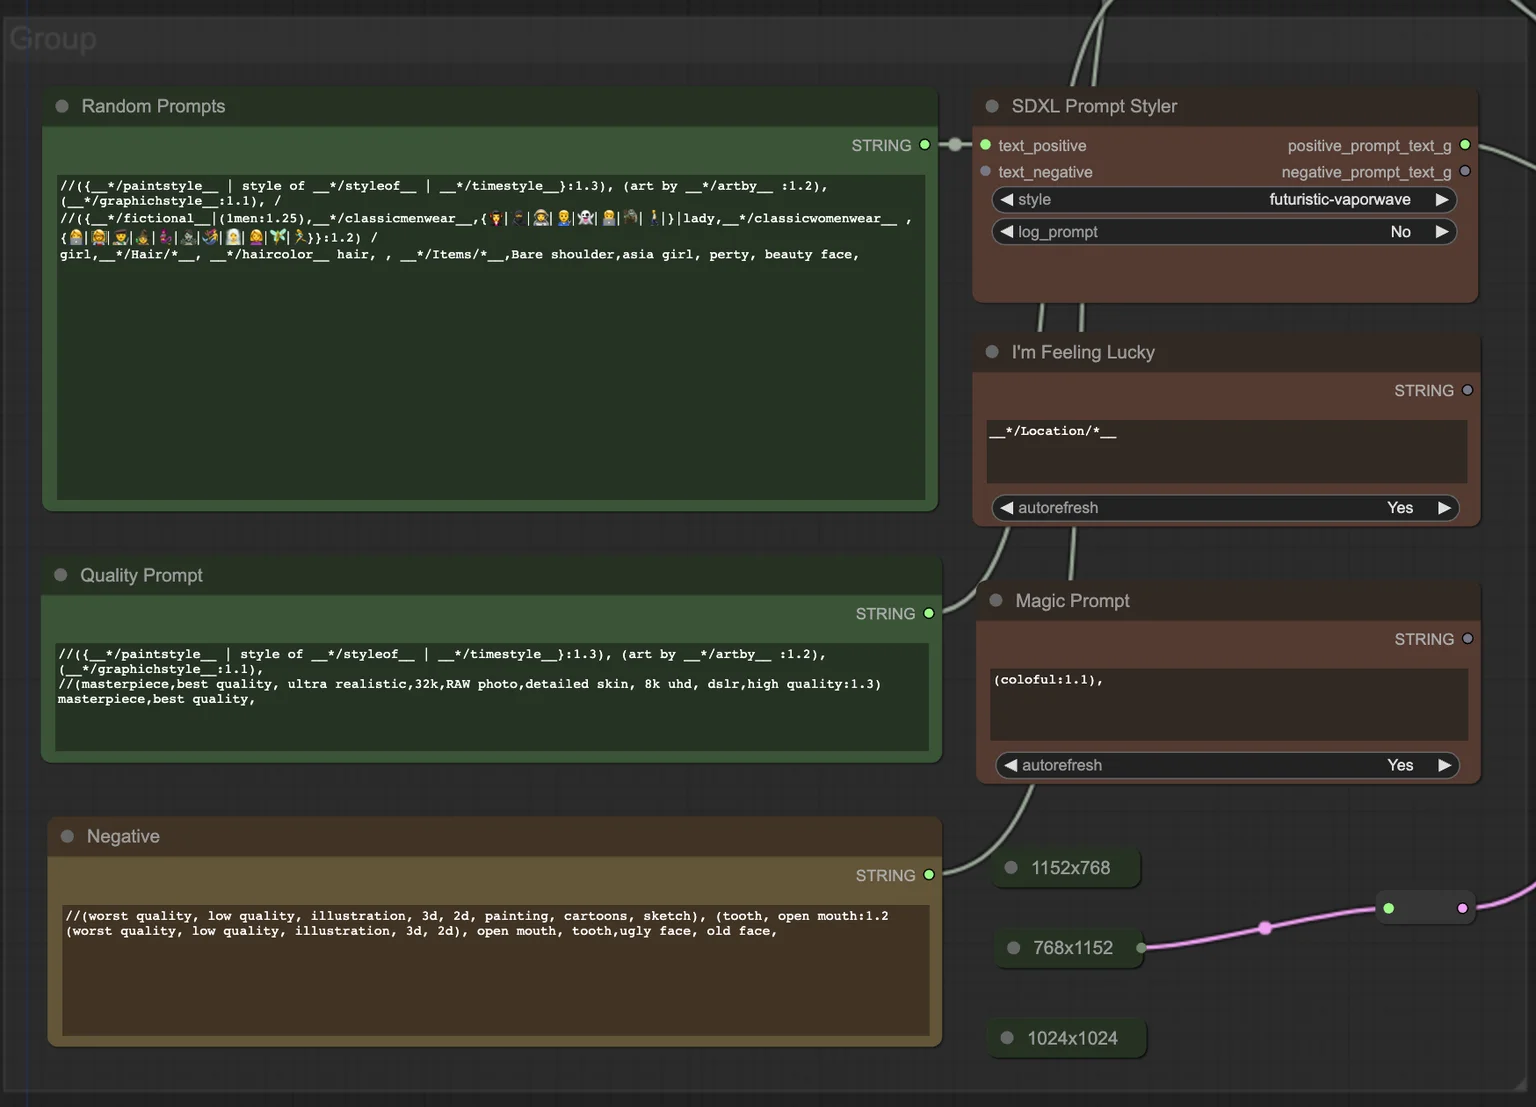Viewport: 1536px width, 1107px height.
Task: Click the link midpoint dot left of text_positive
Action: pyautogui.click(x=956, y=145)
